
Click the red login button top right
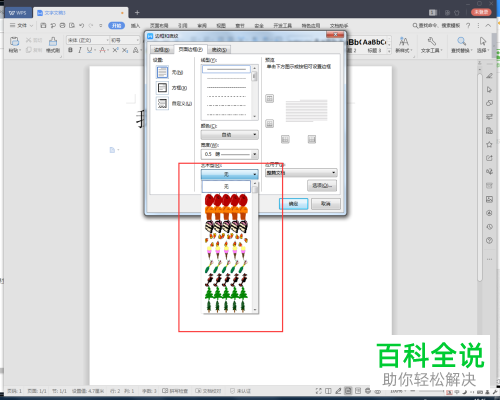(x=481, y=12)
